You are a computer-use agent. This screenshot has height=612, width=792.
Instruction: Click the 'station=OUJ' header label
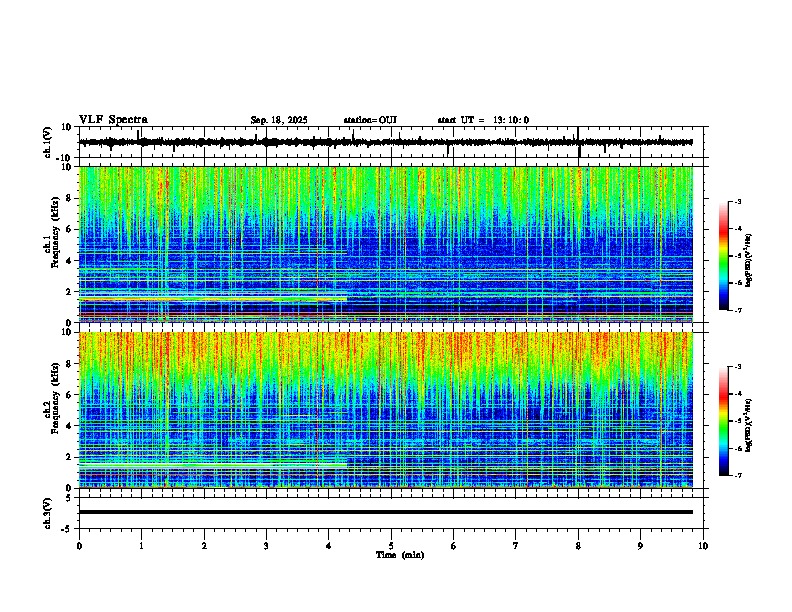click(x=370, y=120)
